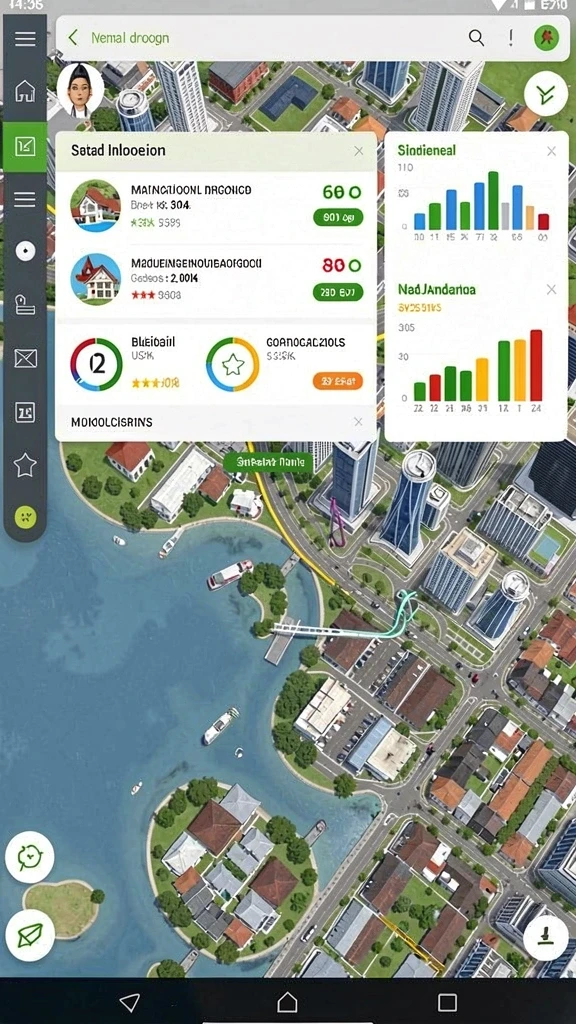Click the tallest red bar in NadJAndarioa chart
The height and width of the screenshot is (1024, 576).
(x=536, y=365)
